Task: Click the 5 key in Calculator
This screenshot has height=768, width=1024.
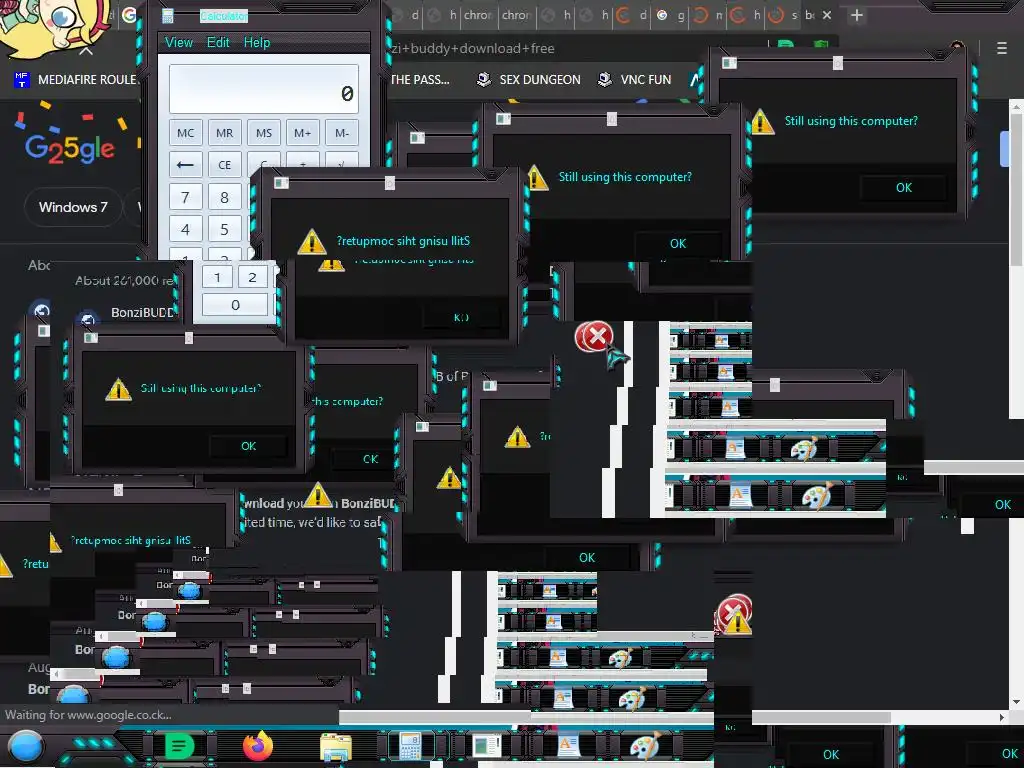Action: [225, 229]
